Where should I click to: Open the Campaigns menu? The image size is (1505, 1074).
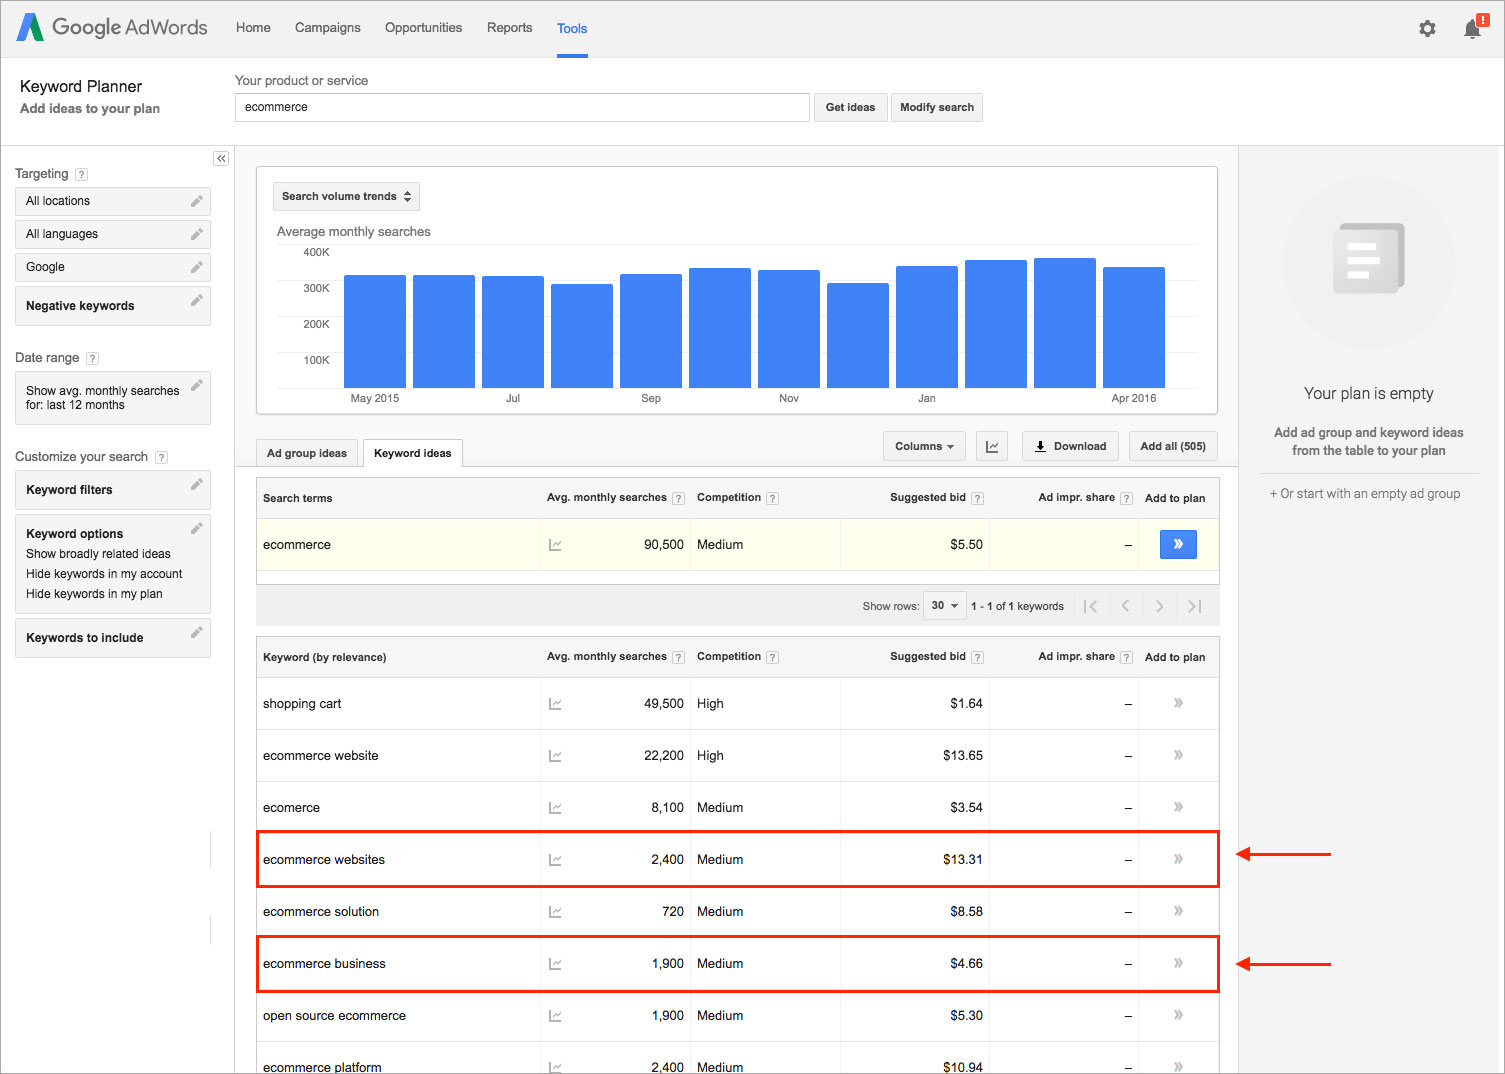328,28
